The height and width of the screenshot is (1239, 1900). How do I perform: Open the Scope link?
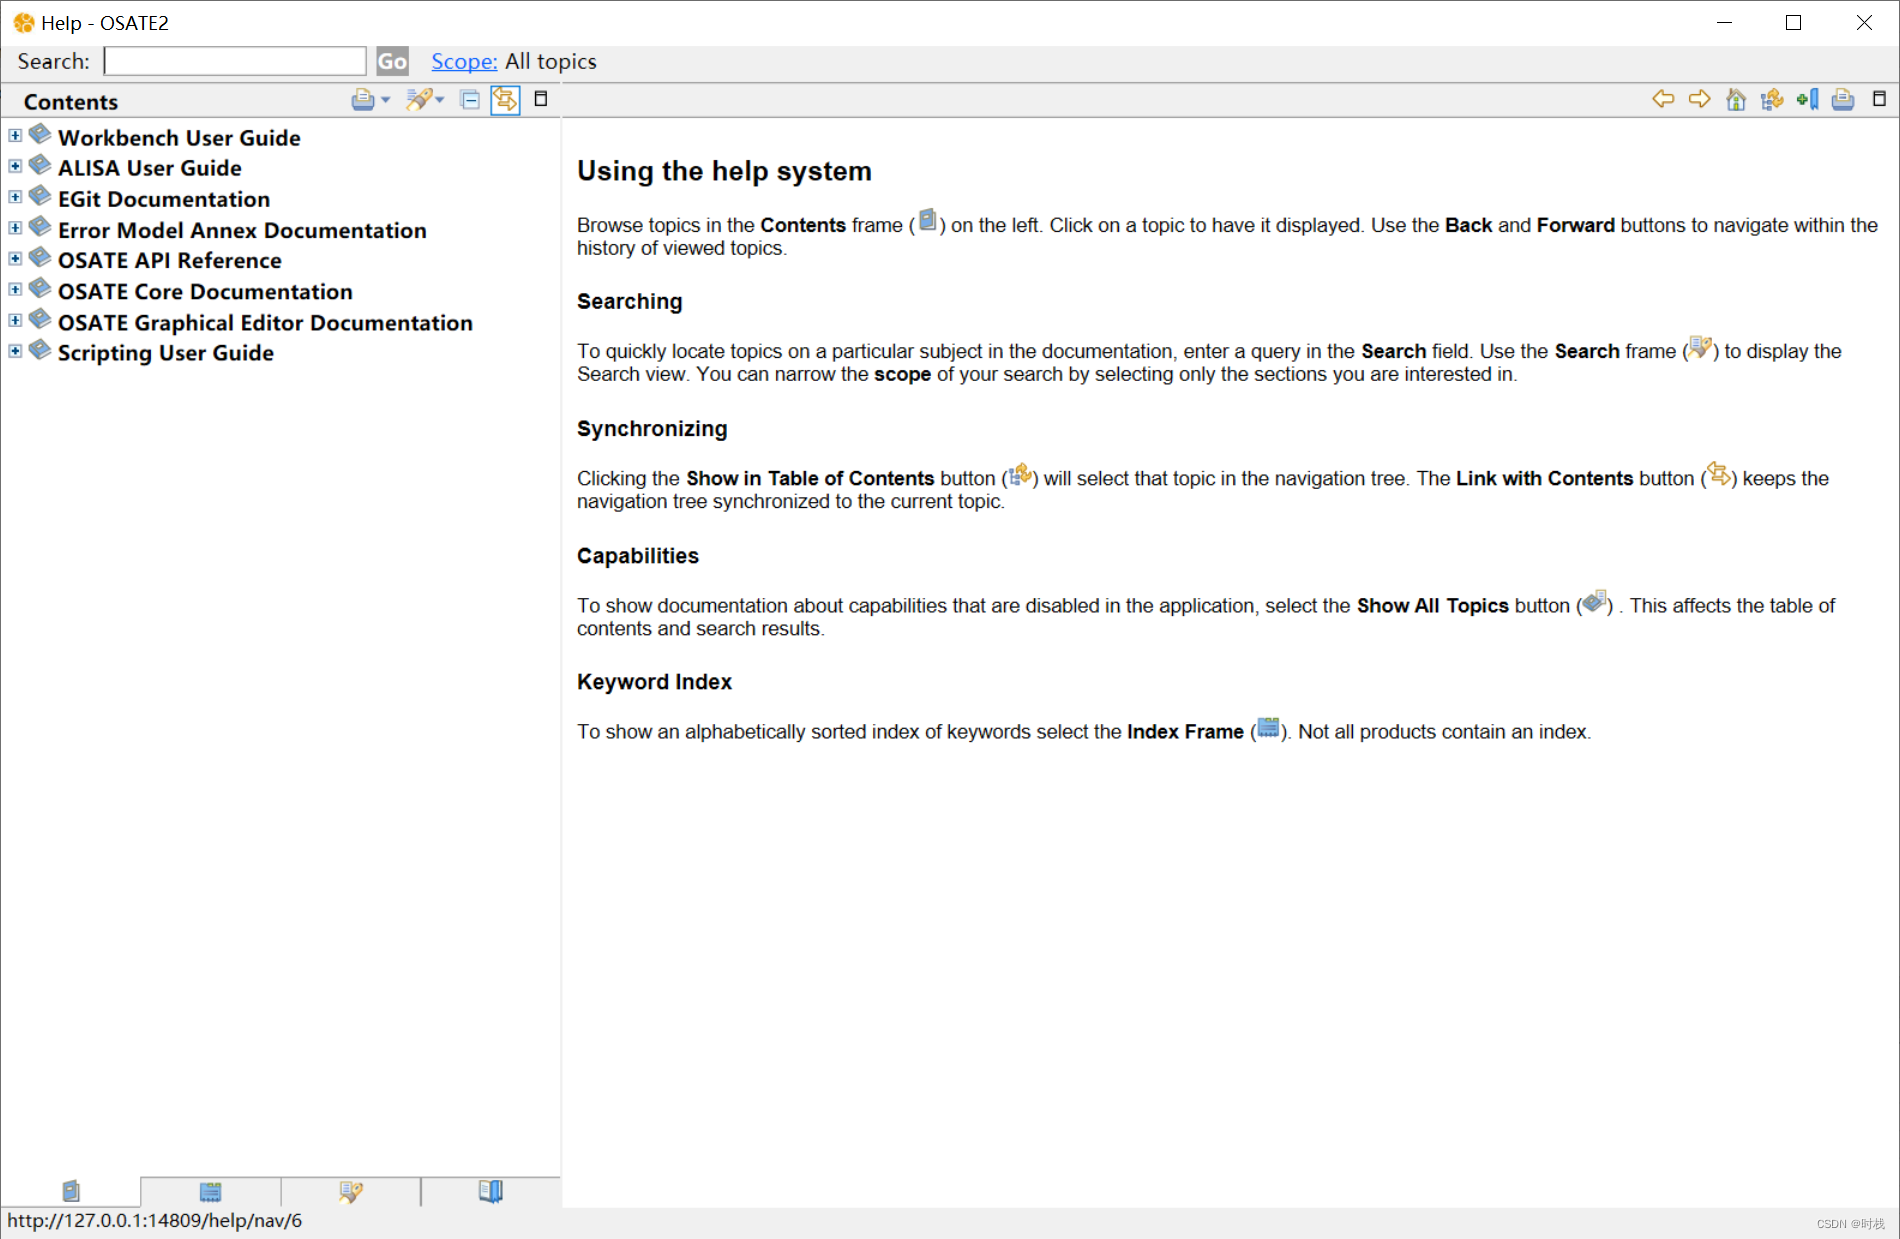click(x=464, y=62)
